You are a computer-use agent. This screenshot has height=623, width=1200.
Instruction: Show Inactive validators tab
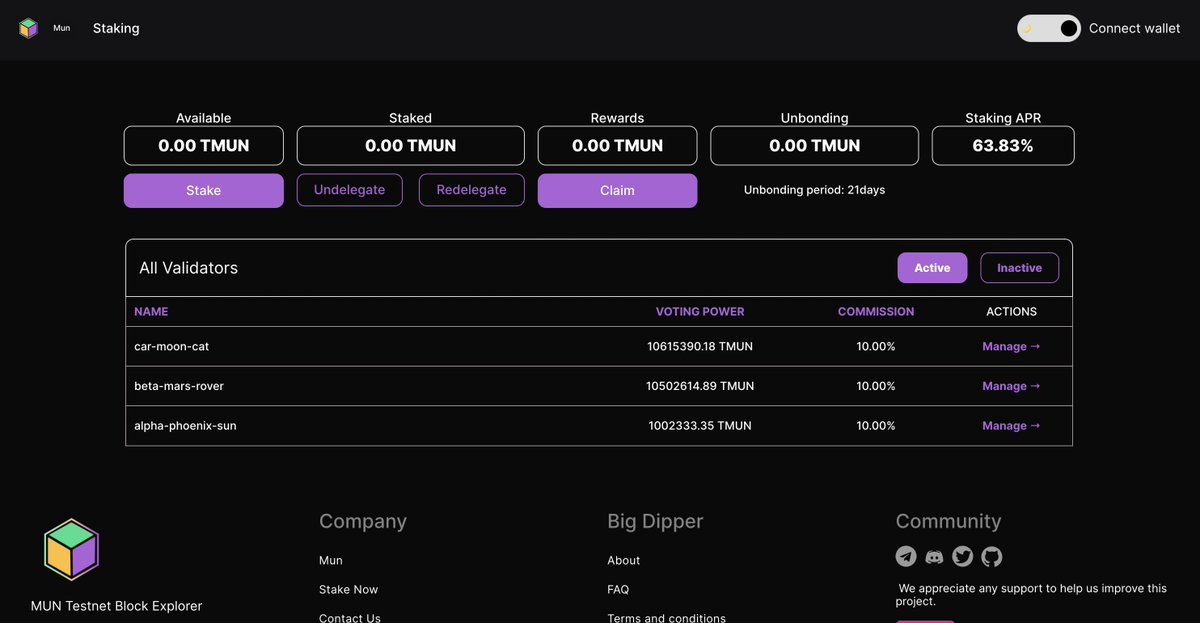point(1019,268)
